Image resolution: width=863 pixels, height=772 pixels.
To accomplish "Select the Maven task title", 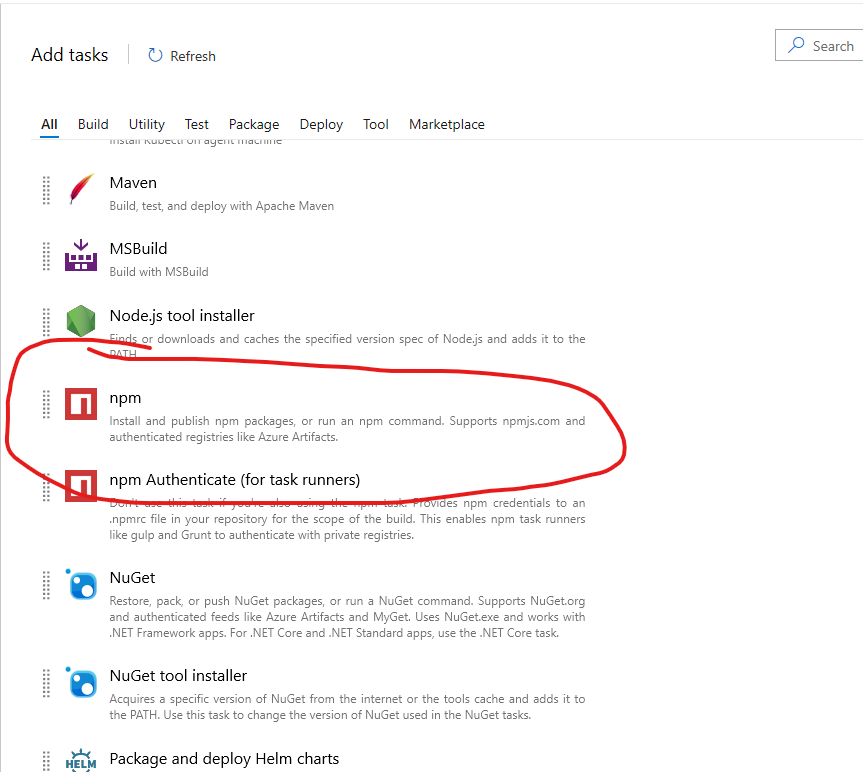I will [133, 183].
